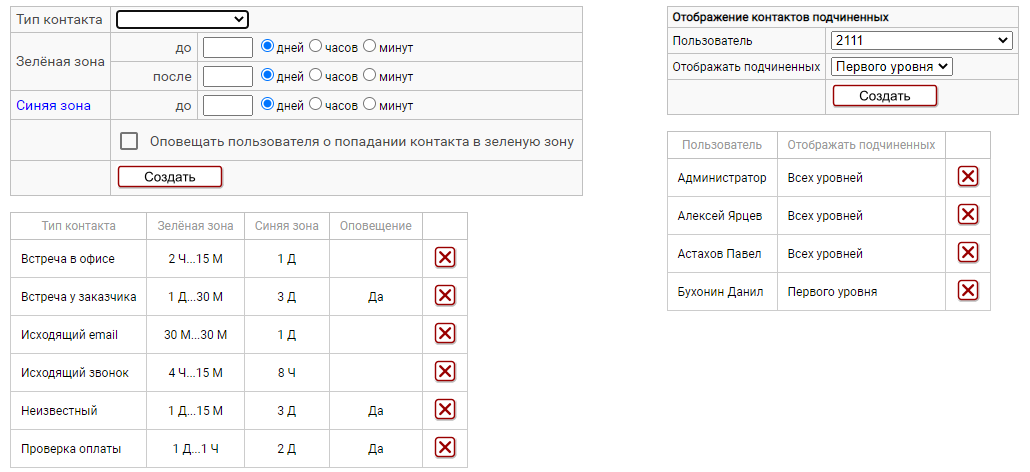
Task: Choose 'минут' for green zone 'после'
Action: click(370, 76)
